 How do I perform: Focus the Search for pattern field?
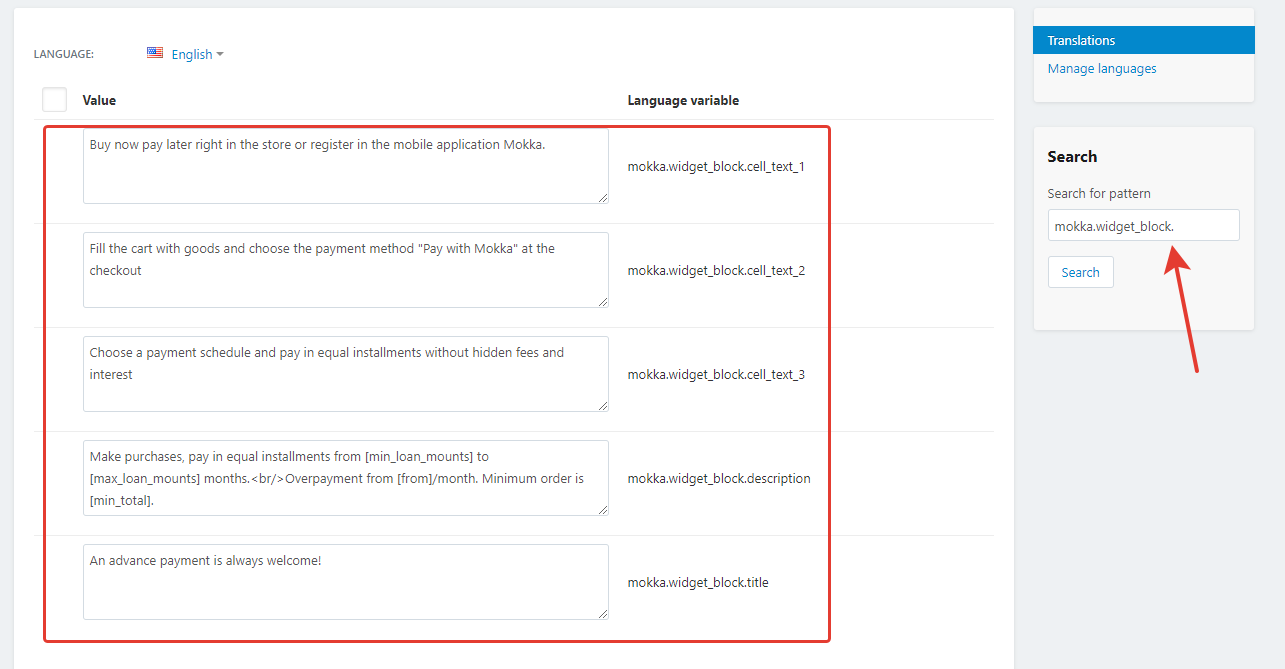(1143, 226)
